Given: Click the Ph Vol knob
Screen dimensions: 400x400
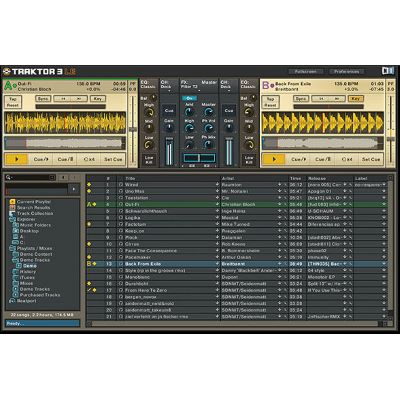Looking at the screenshot, I should [x=209, y=128].
